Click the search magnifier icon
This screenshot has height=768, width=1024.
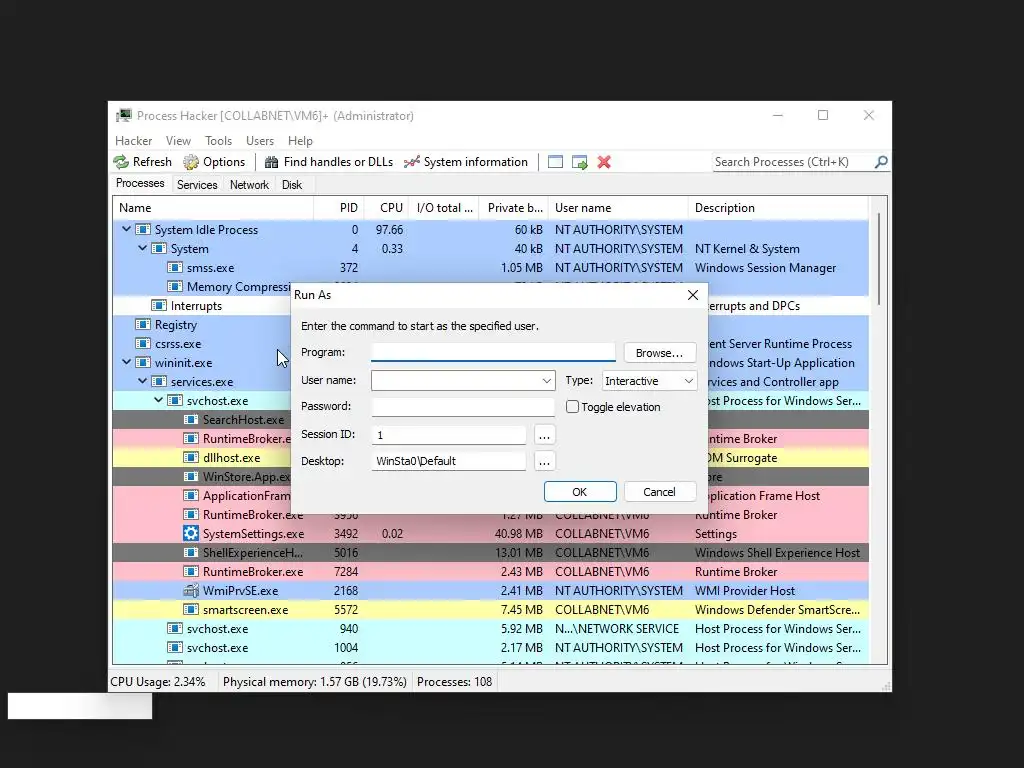pos(881,161)
